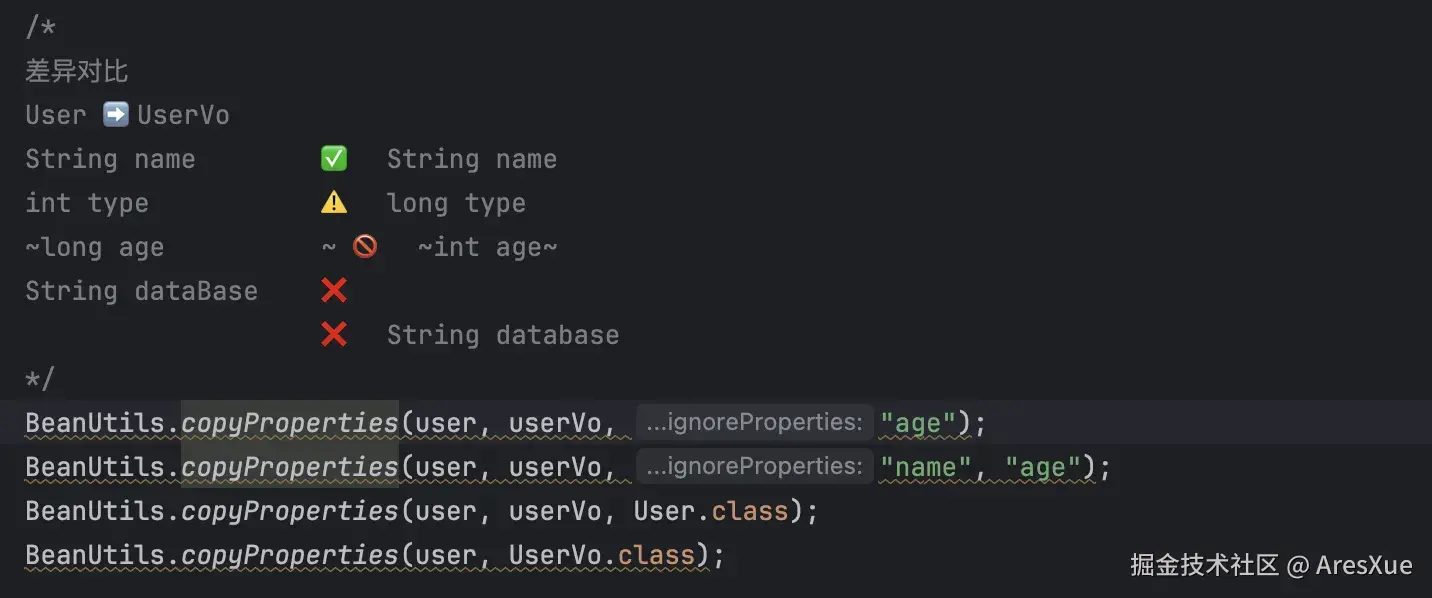Click the red X beside String dataBase

(334, 291)
